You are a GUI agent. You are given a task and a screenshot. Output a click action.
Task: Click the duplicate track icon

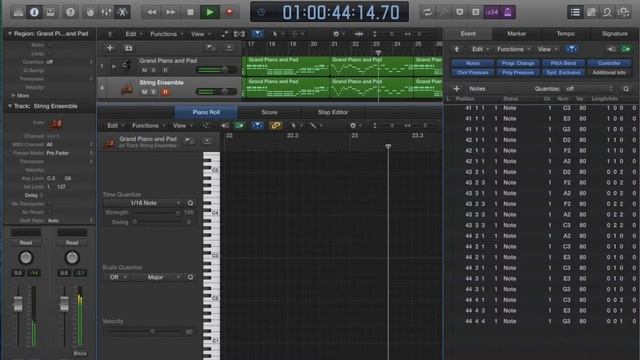click(129, 48)
